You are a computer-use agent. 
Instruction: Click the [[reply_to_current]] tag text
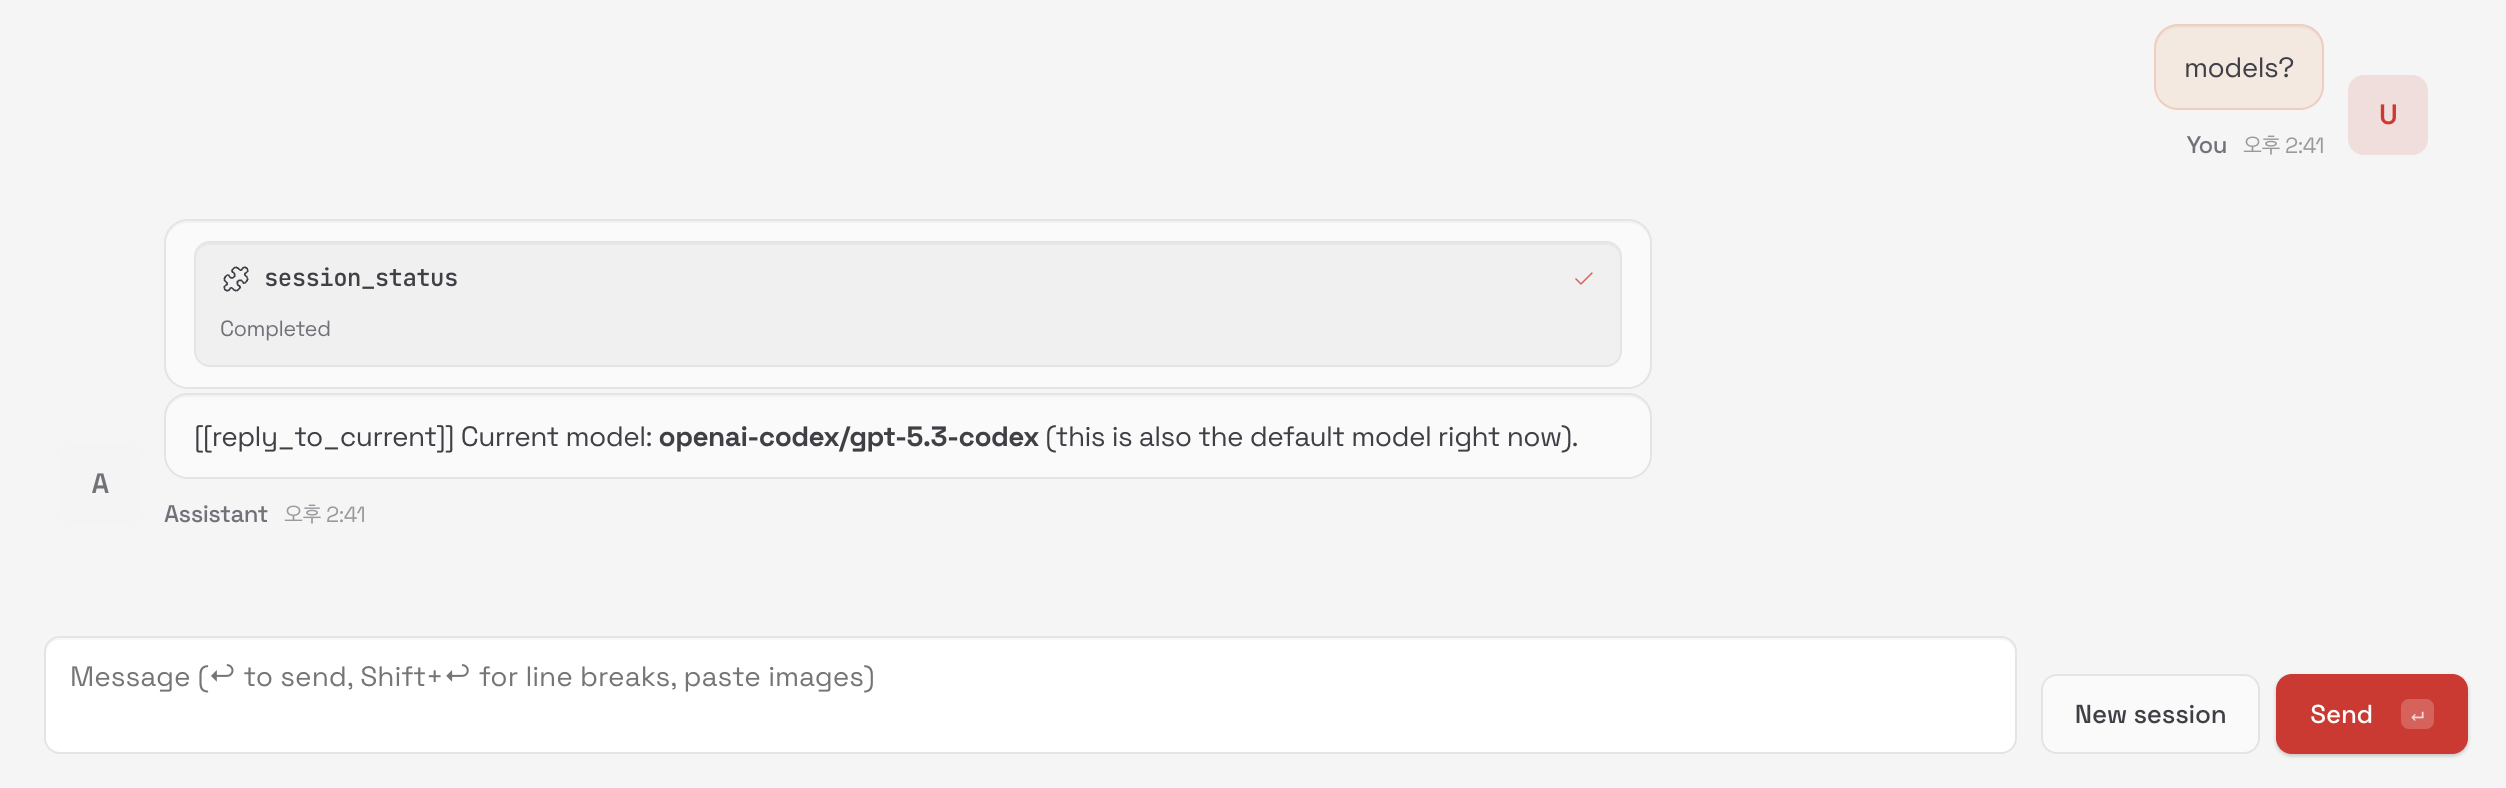click(324, 437)
